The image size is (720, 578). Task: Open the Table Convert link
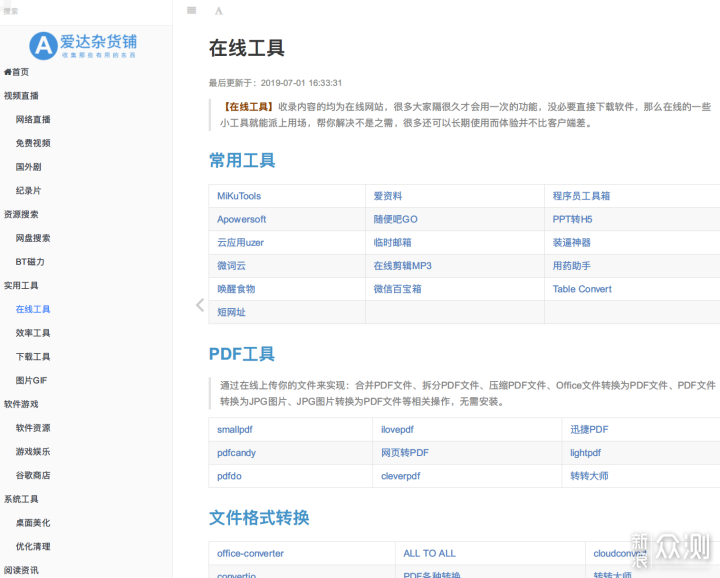pyautogui.click(x=582, y=289)
